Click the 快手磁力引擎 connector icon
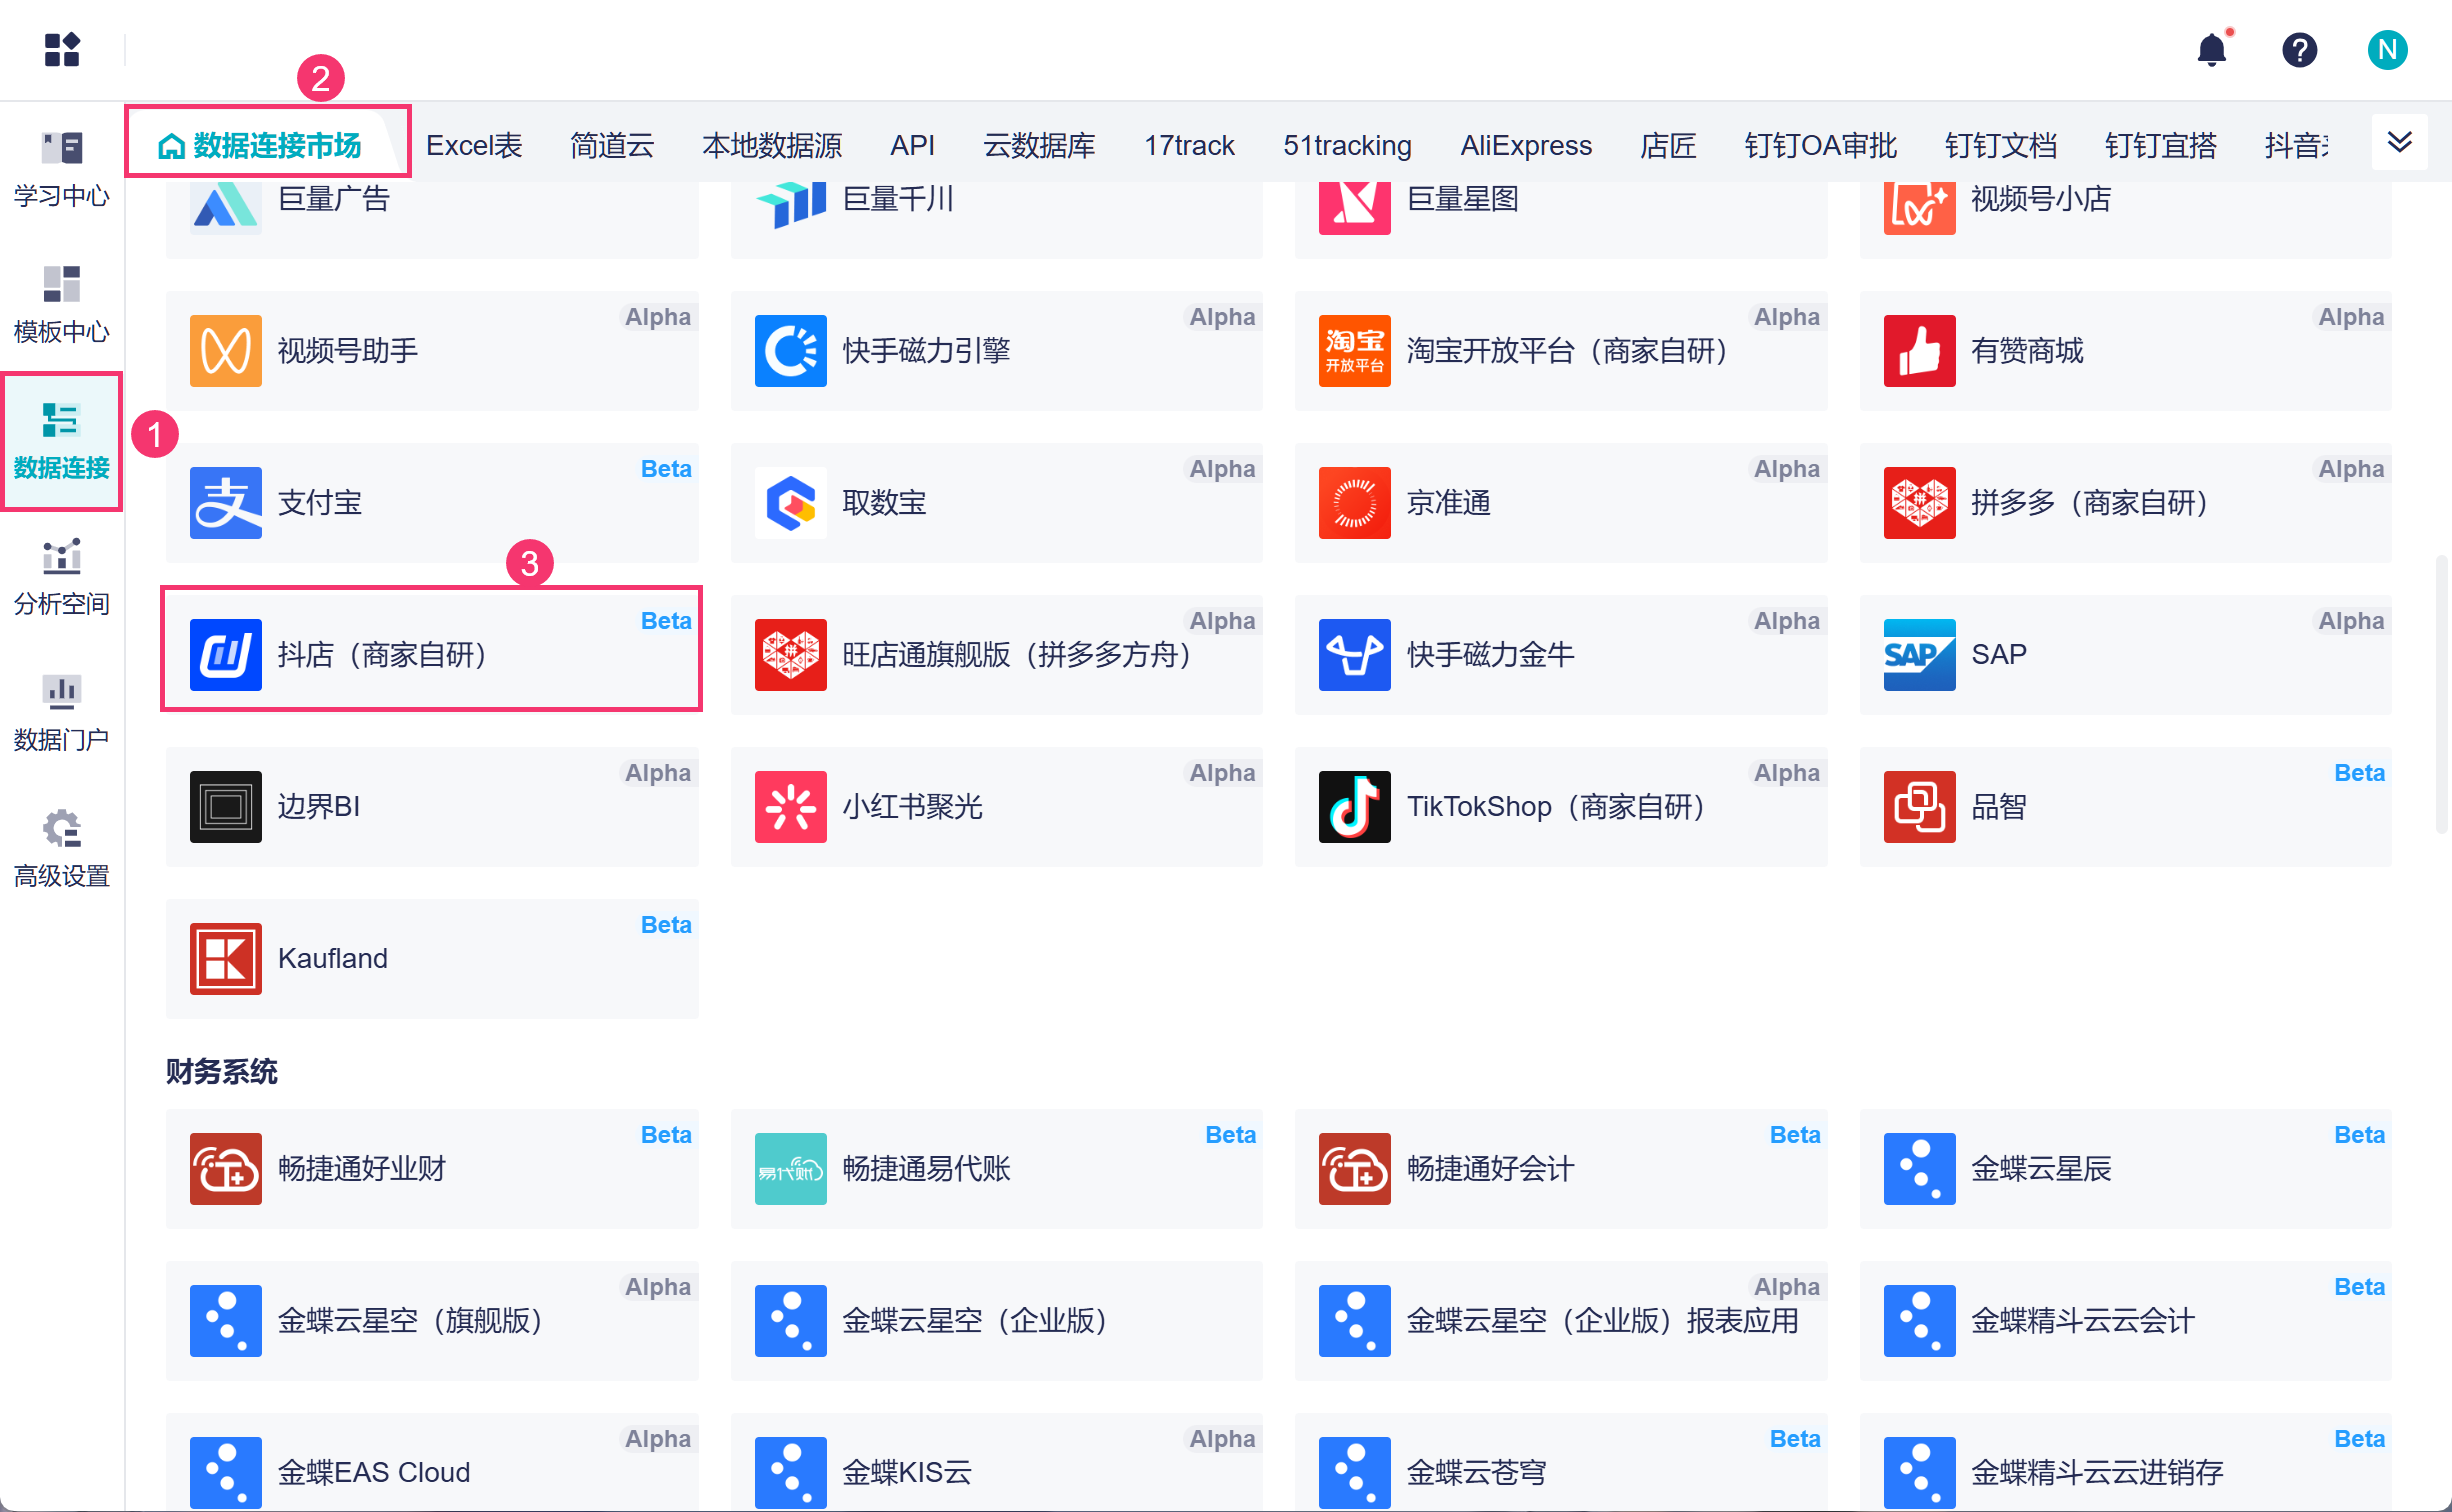2452x1512 pixels. click(x=791, y=351)
